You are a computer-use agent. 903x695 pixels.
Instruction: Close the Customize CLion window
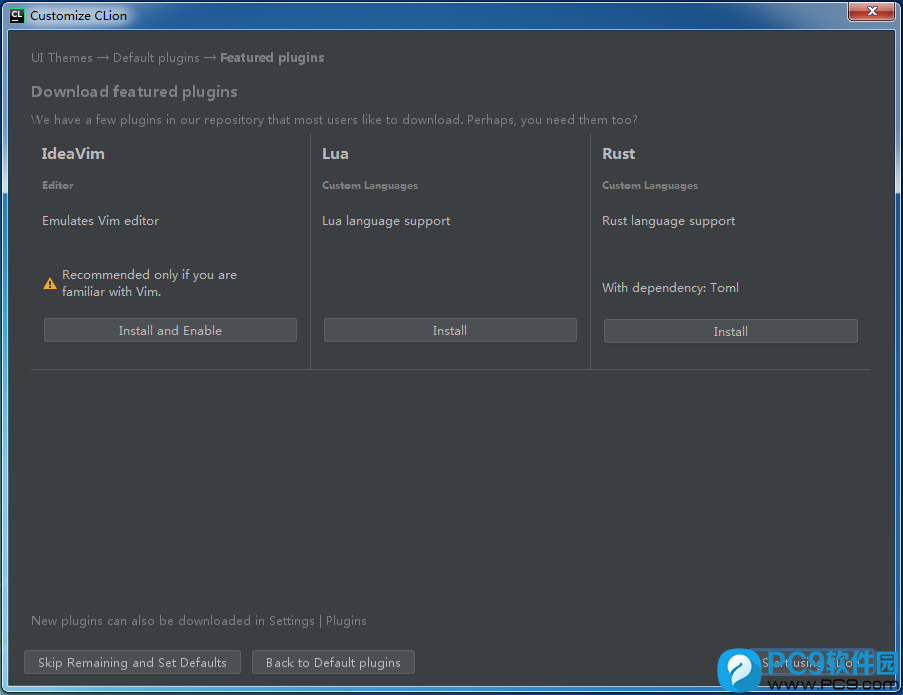click(x=872, y=11)
